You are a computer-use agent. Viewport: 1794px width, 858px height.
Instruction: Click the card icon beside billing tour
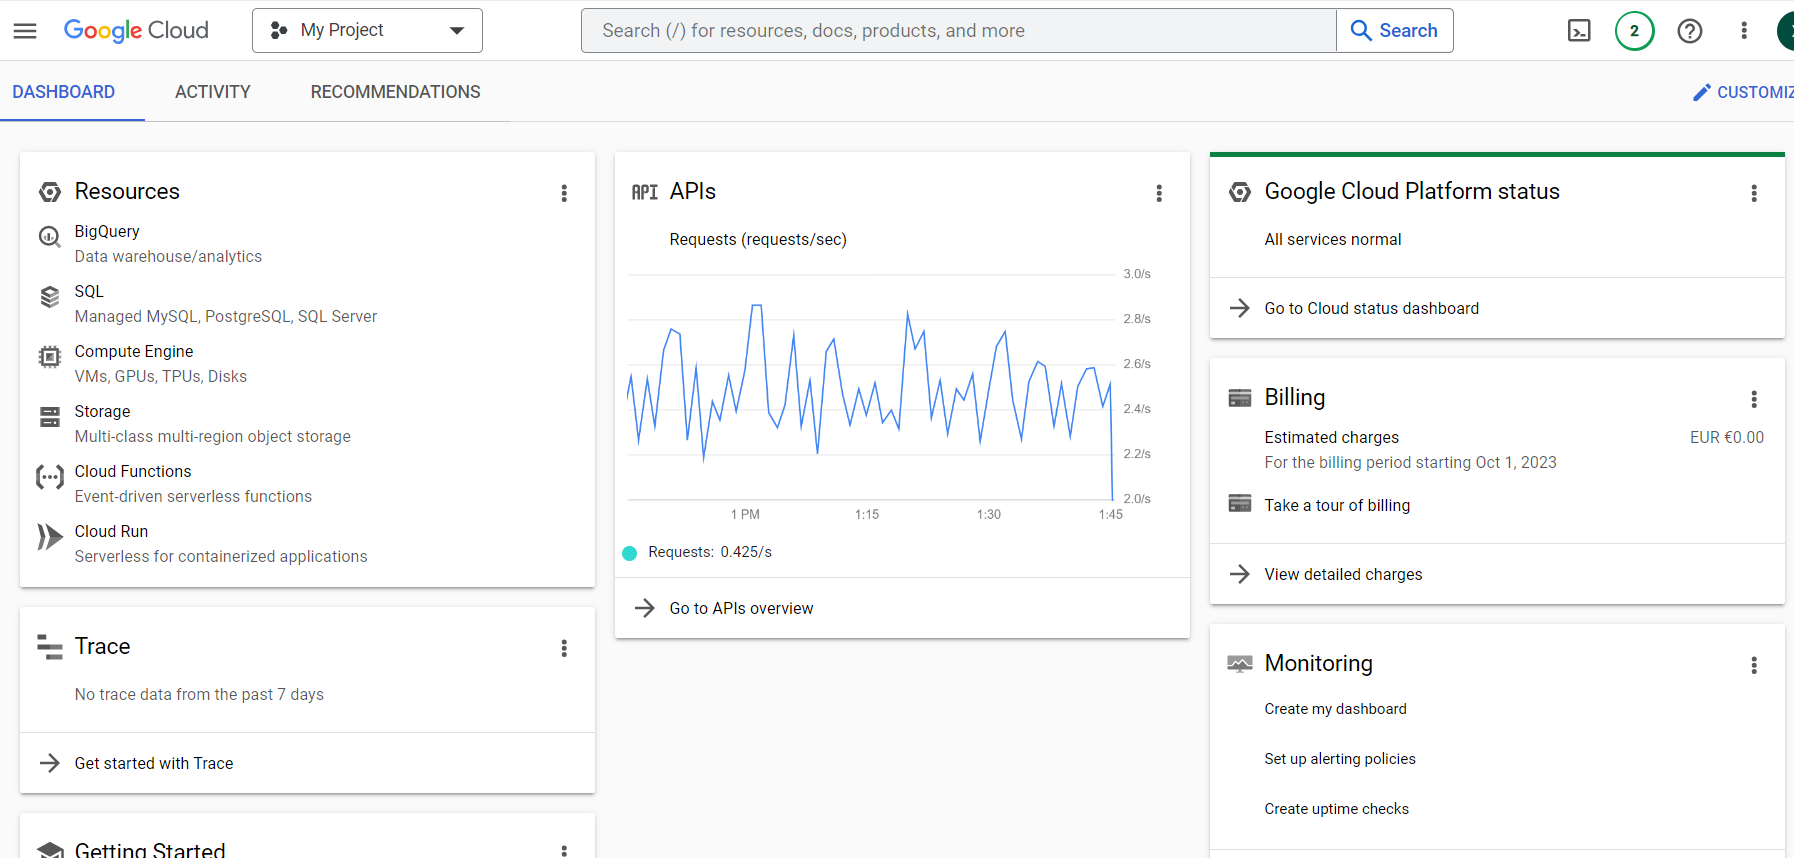click(1240, 503)
